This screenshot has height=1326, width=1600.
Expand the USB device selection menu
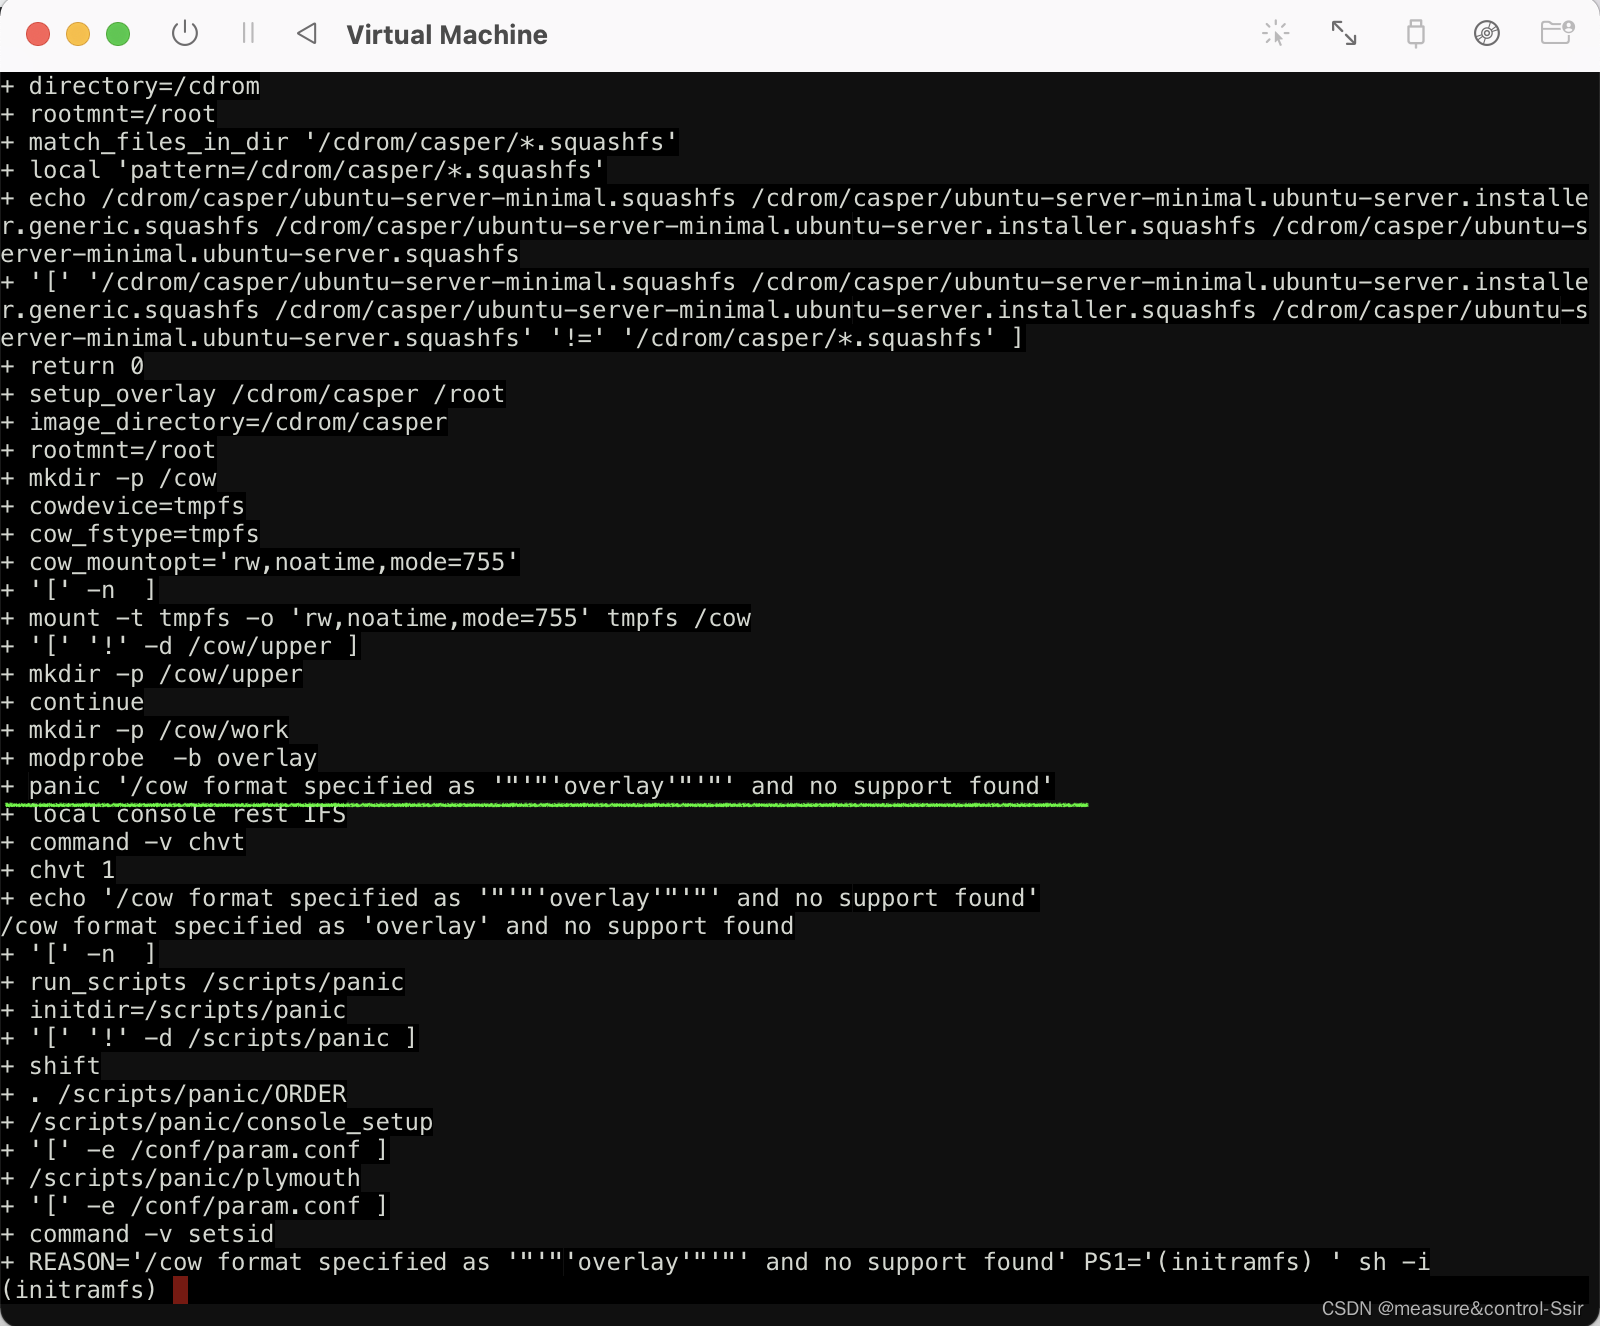pyautogui.click(x=1415, y=33)
